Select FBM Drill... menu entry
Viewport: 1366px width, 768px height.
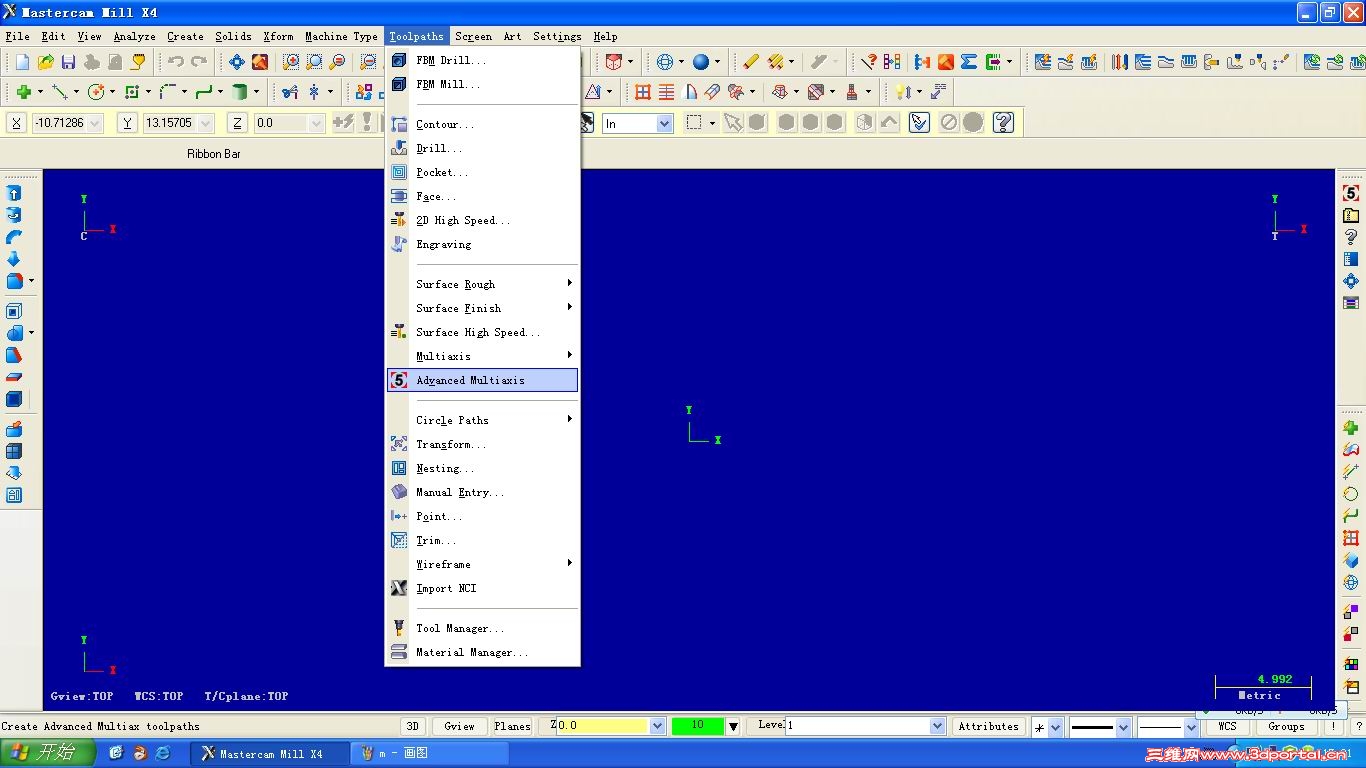482,60
